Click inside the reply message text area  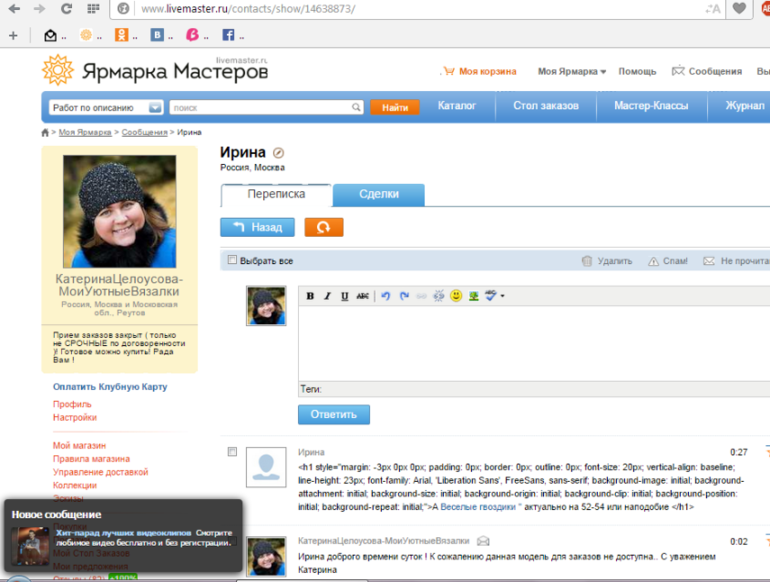click(x=534, y=343)
